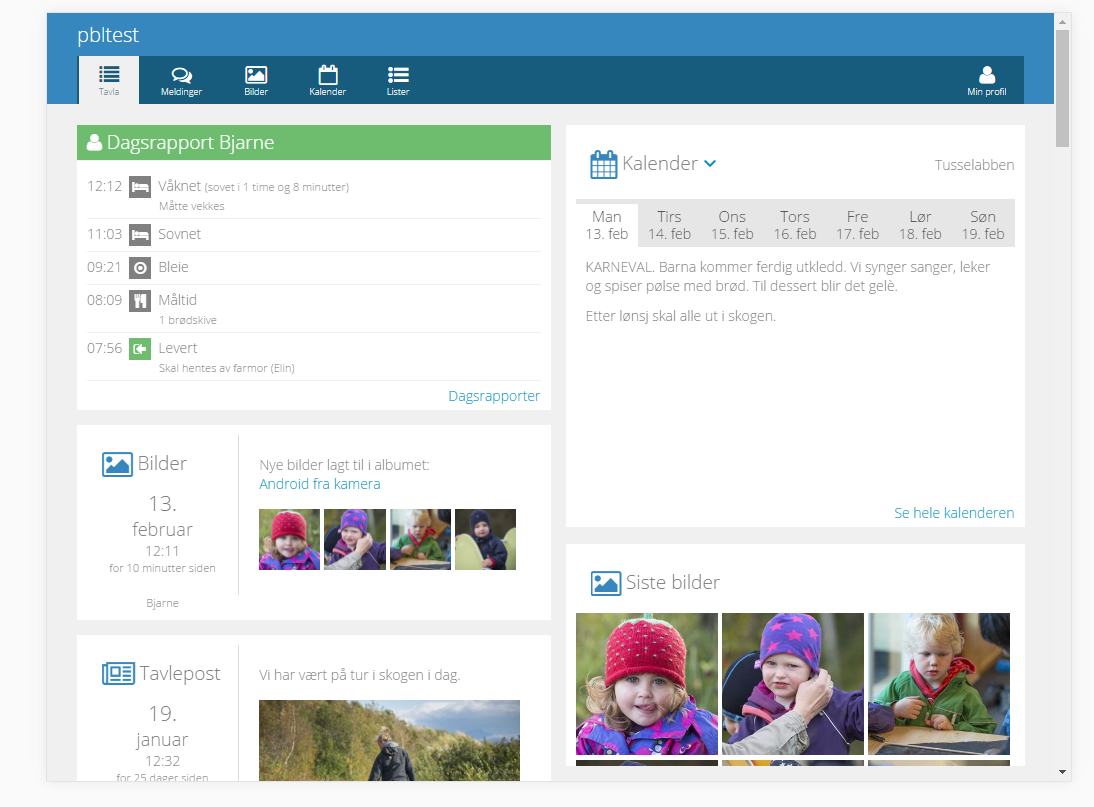Open the purple star hat album thumbnail
Screen dimensions: 1094x807
click(x=354, y=539)
